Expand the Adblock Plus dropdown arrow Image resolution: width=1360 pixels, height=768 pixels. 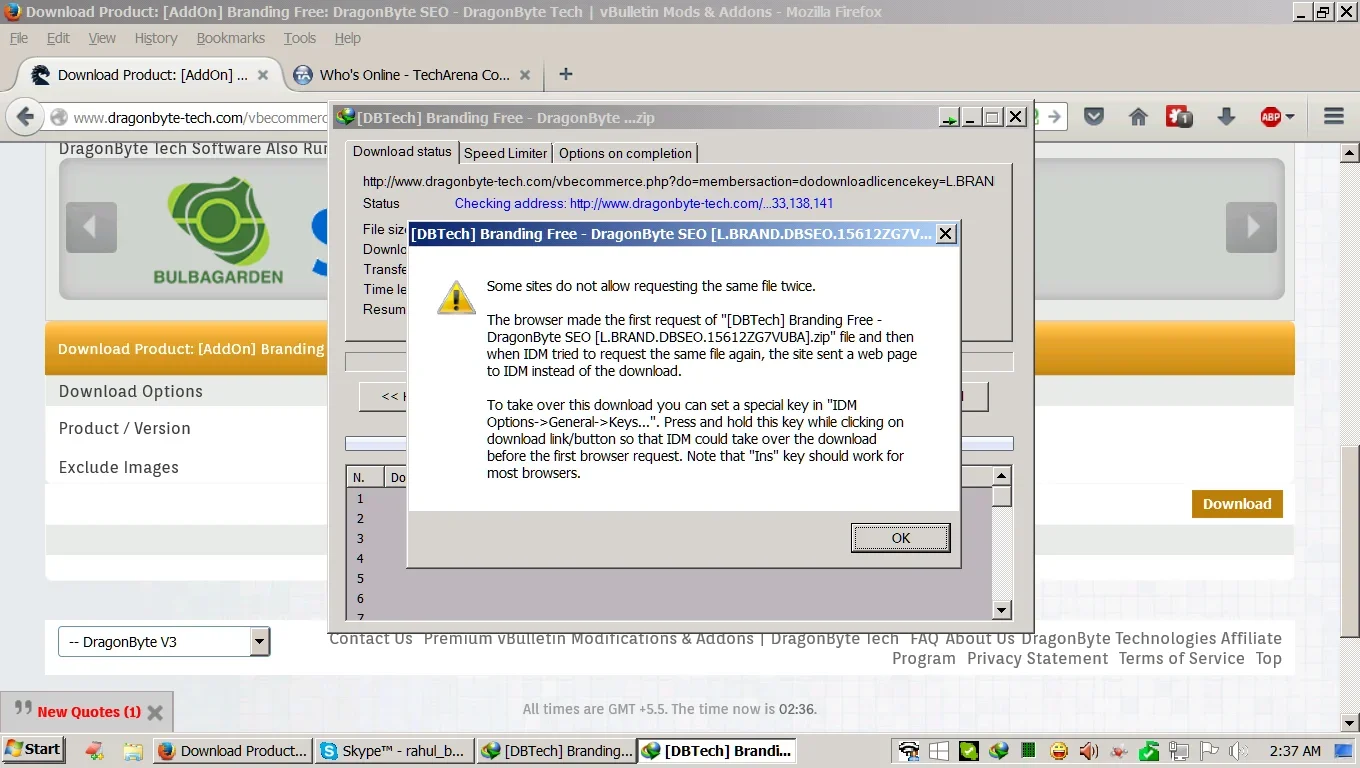click(x=1289, y=117)
